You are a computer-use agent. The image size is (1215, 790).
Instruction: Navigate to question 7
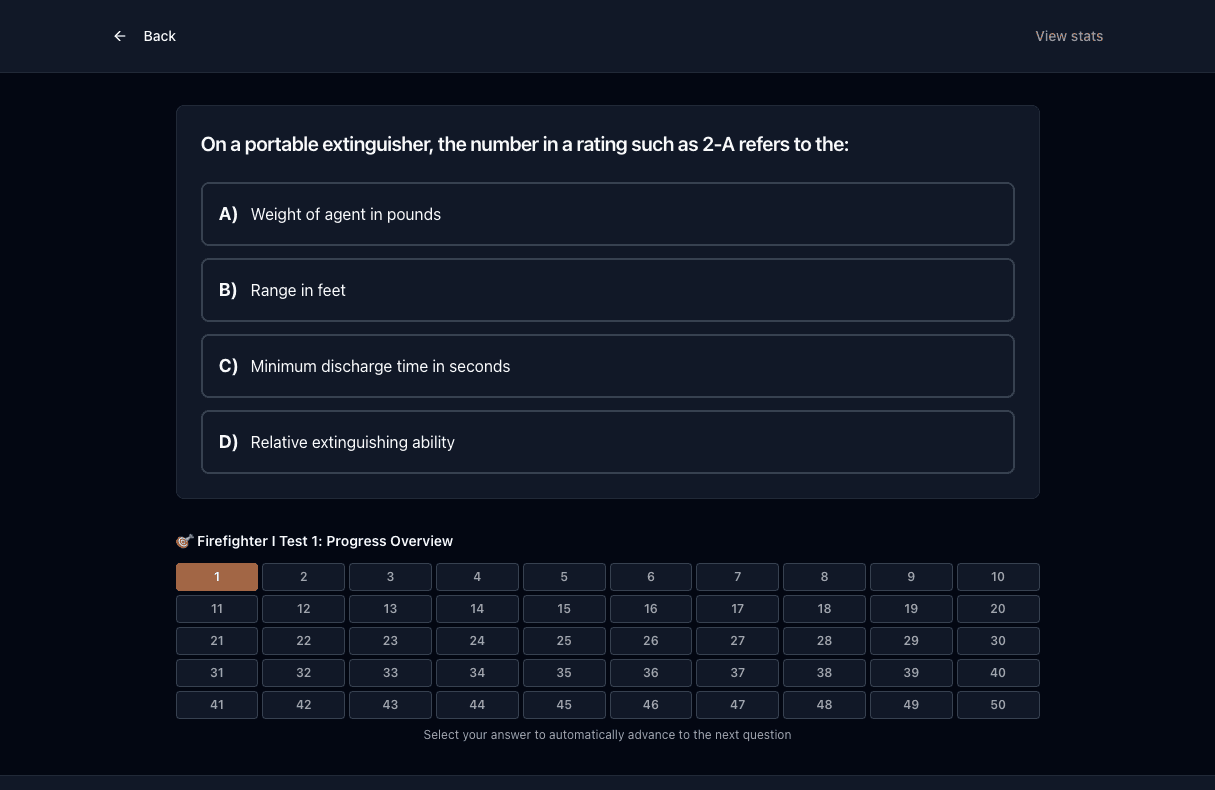point(738,577)
